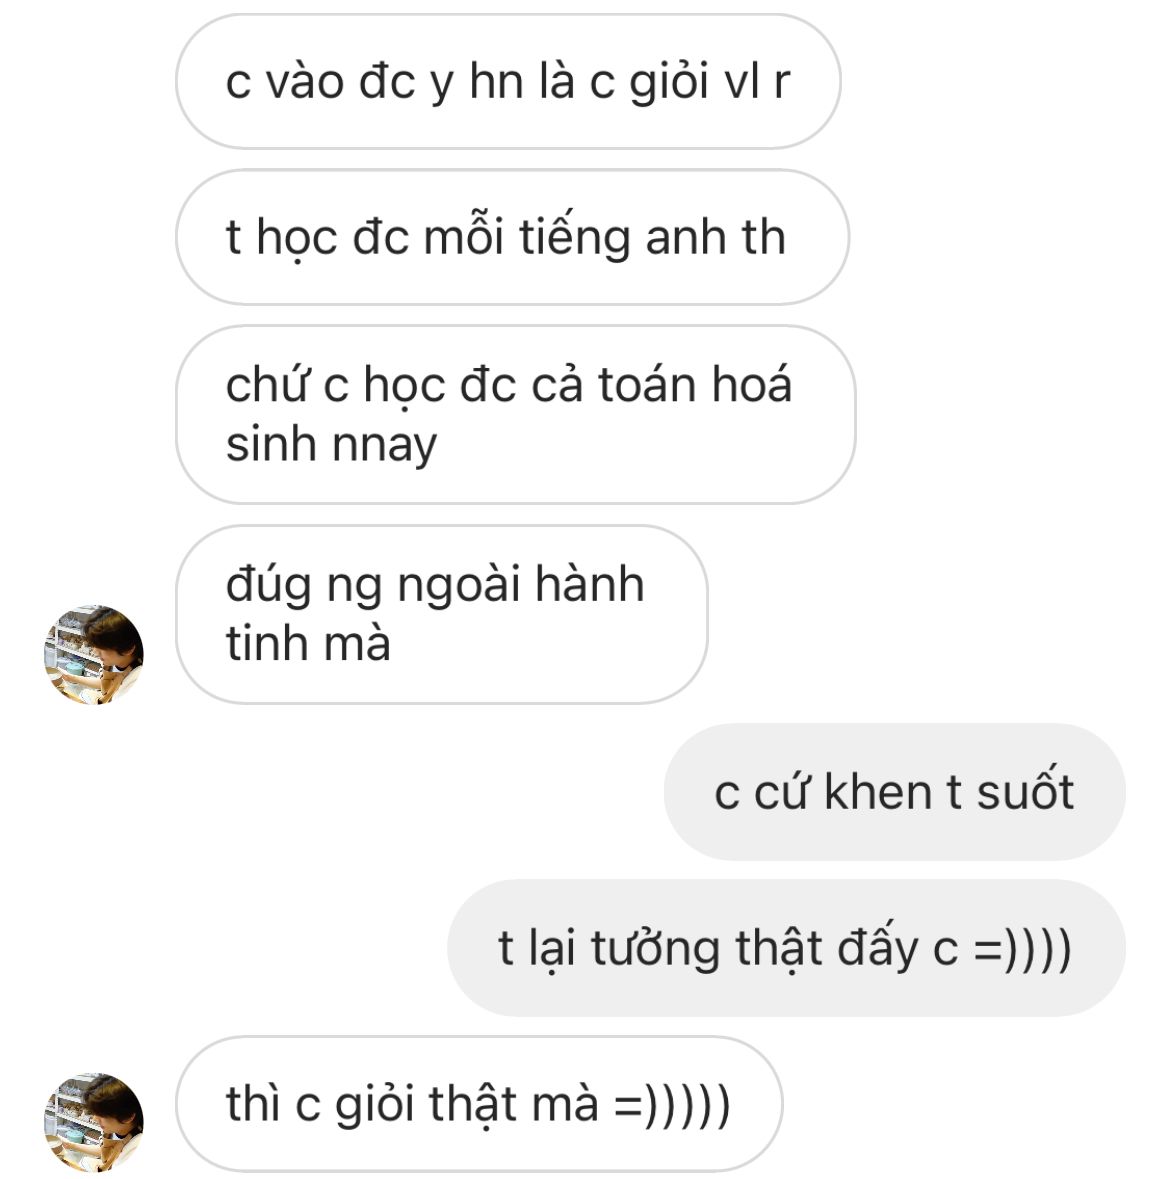Select the sent message 'c cứ khen t suốt'
The image size is (1170, 1179).
[x=895, y=792]
